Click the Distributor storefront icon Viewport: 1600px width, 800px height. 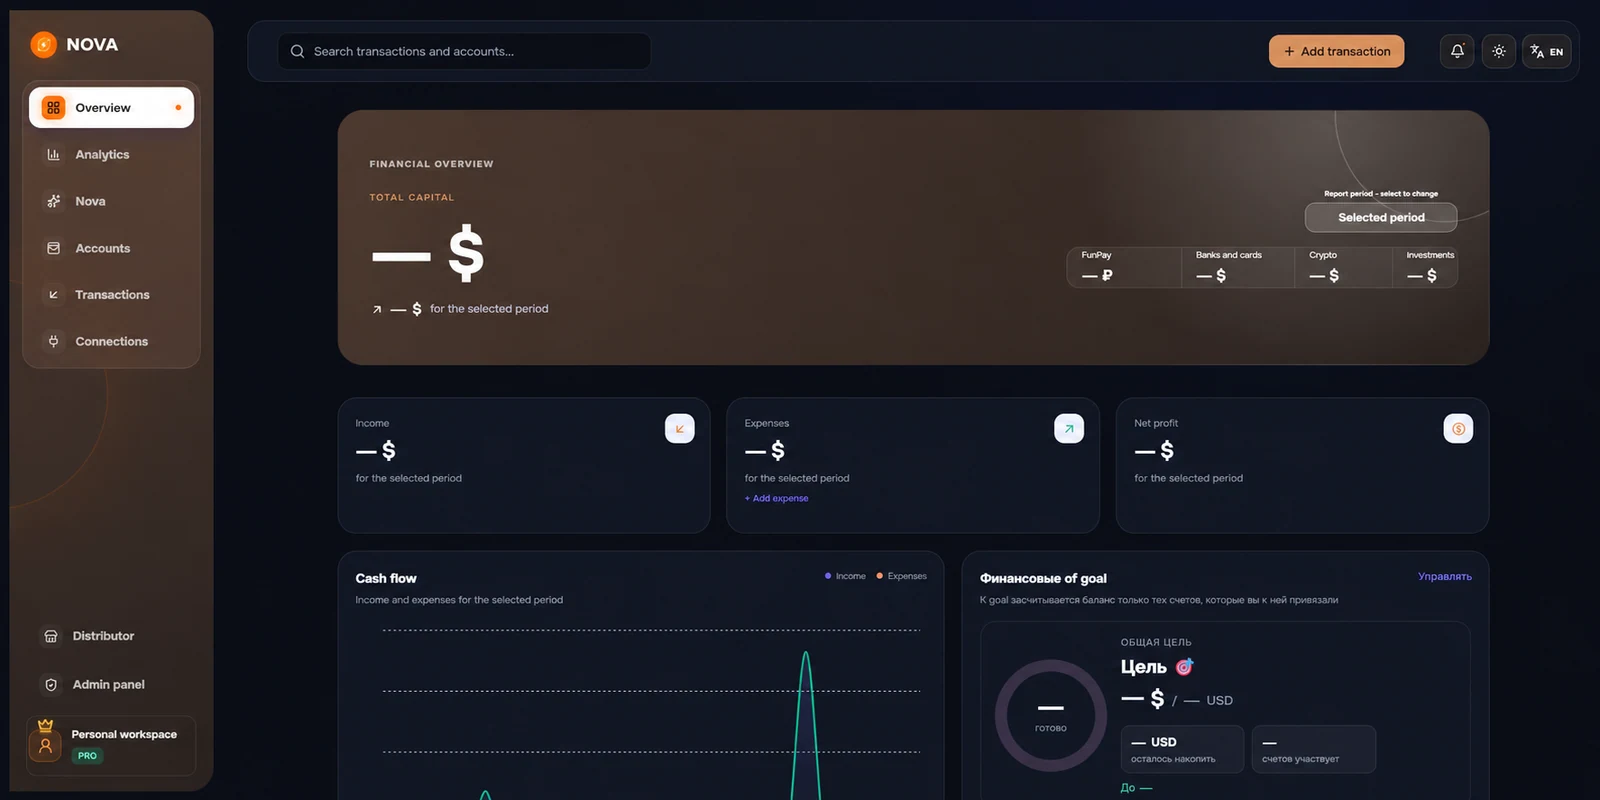[x=51, y=636]
